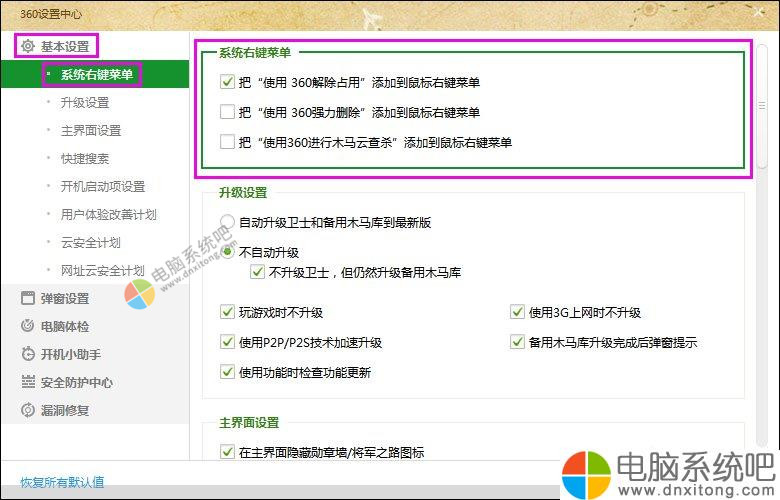Click the 恢复所有默认值 link
The width and height of the screenshot is (780, 500).
click(x=62, y=482)
